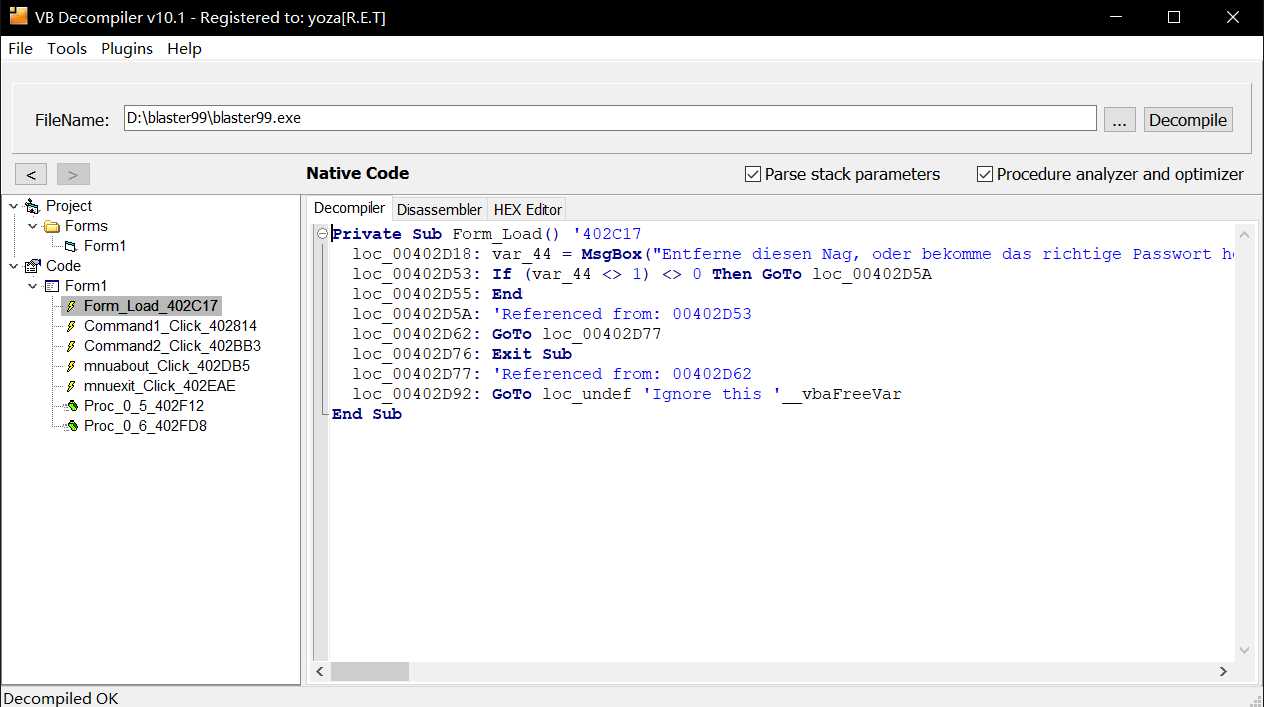
Task: Minimize the VB Decompiler window
Action: point(1118,17)
